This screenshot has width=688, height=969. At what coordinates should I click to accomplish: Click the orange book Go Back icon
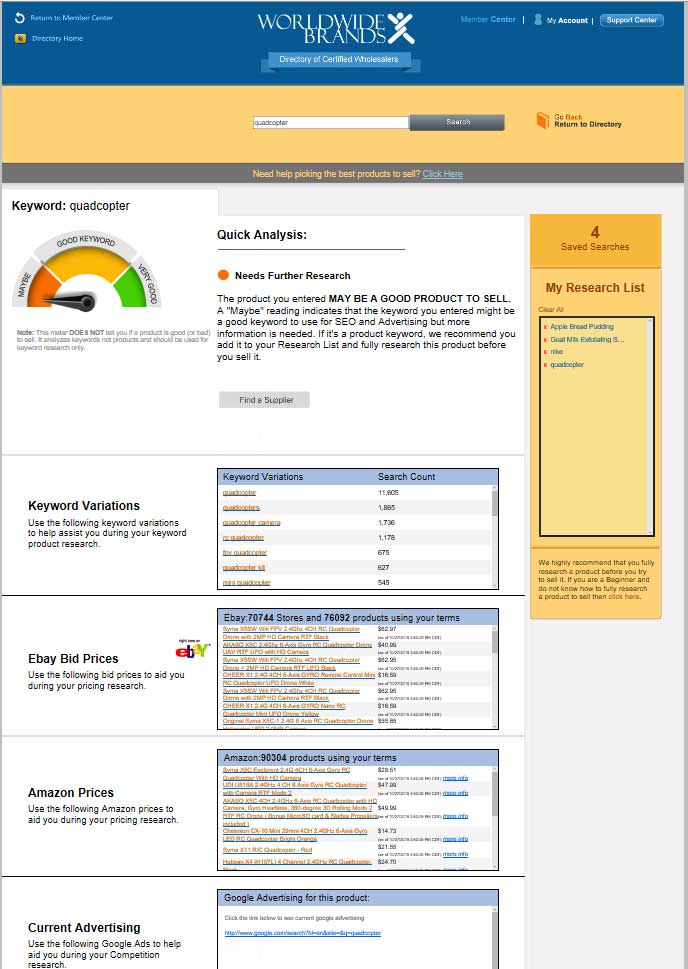[x=542, y=120]
